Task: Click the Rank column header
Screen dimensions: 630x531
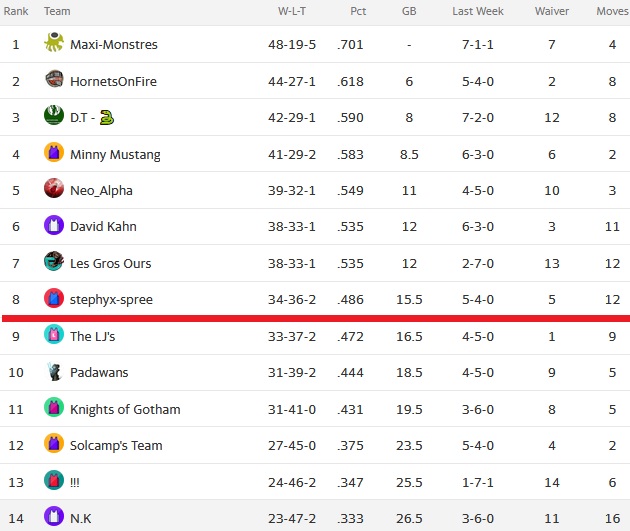Action: point(16,11)
